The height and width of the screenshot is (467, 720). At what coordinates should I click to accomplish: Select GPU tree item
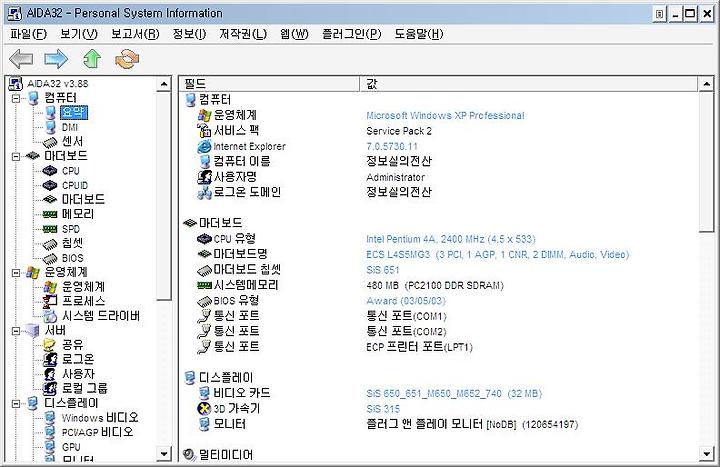[x=71, y=447]
